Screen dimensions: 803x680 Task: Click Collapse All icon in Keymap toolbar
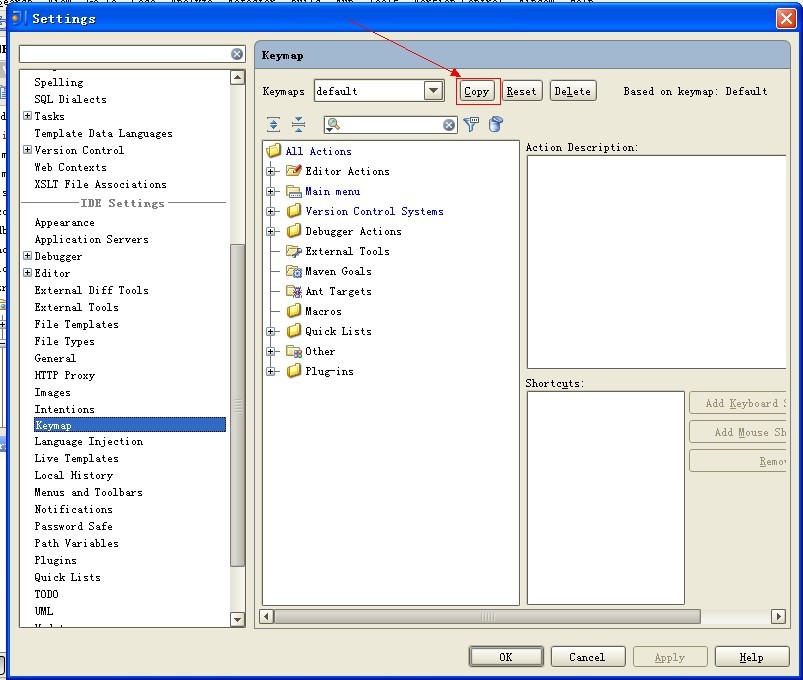point(298,124)
